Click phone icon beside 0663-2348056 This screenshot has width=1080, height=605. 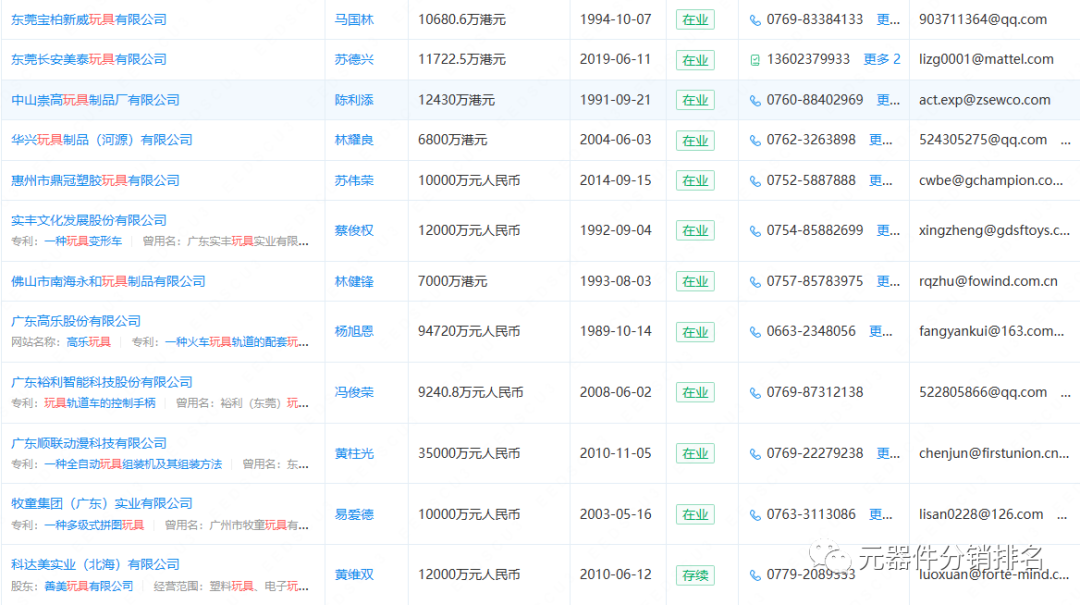[755, 332]
